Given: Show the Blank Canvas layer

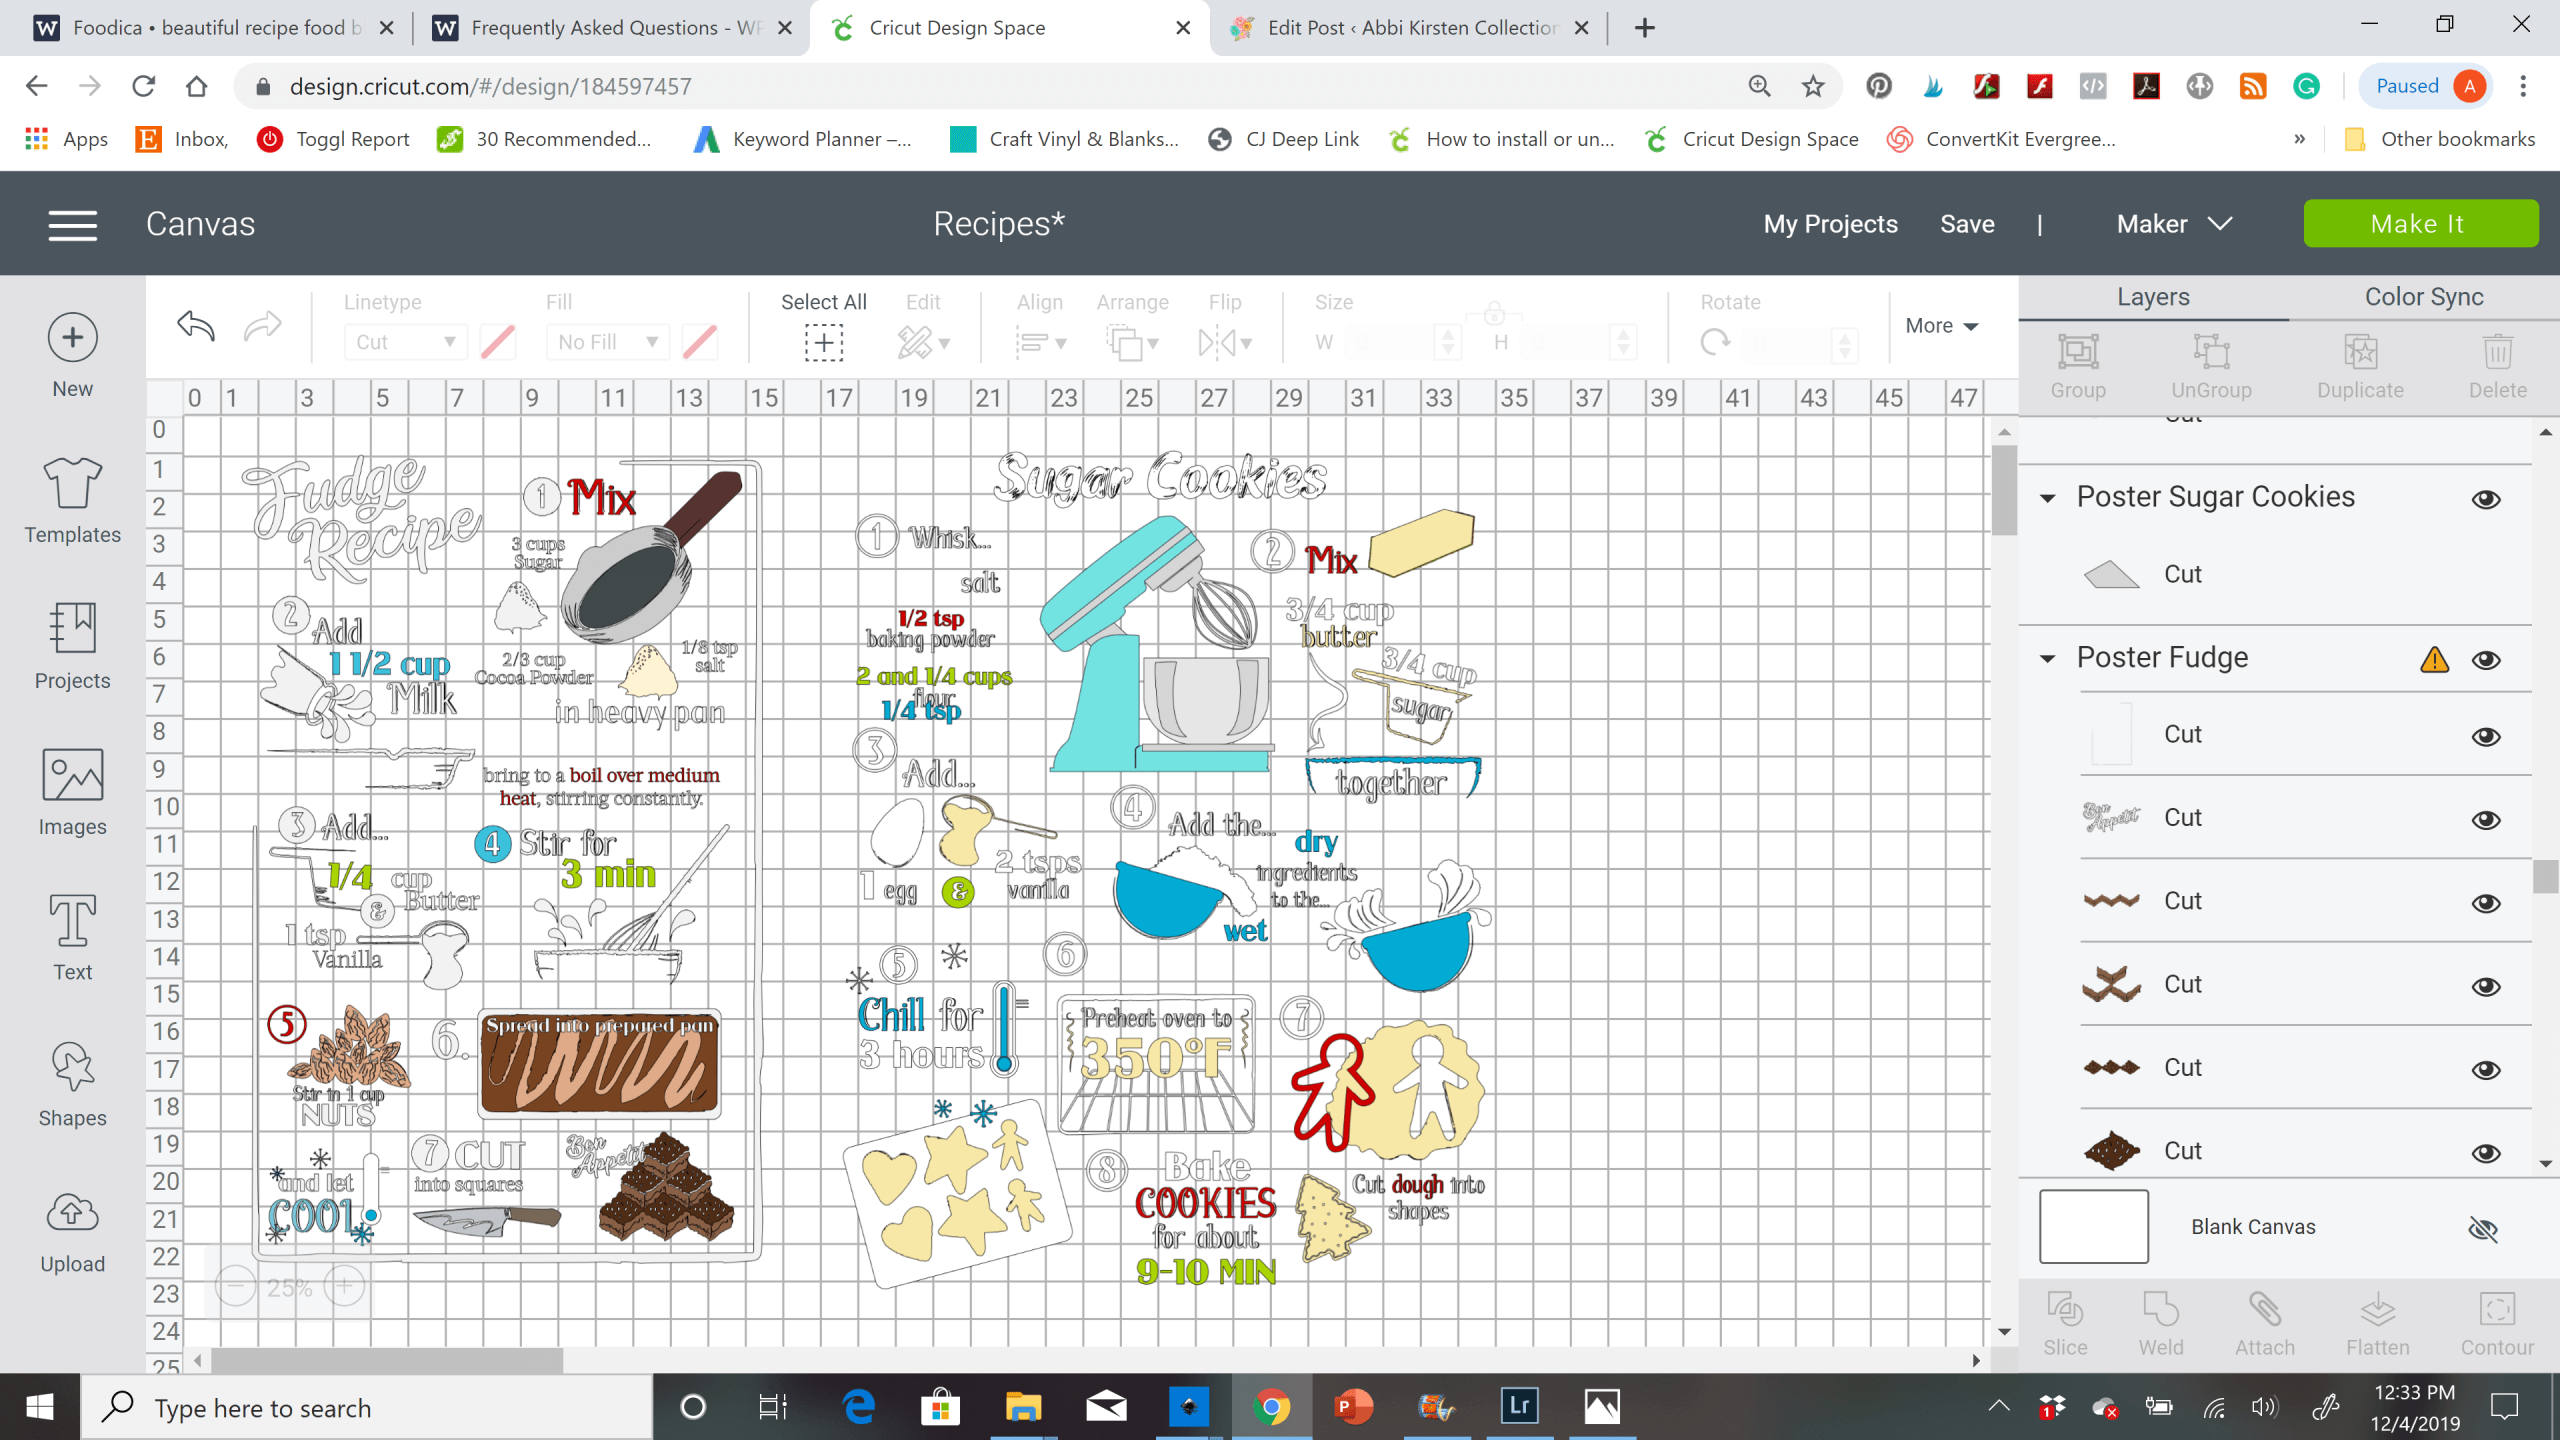Looking at the screenshot, I should [2482, 1228].
